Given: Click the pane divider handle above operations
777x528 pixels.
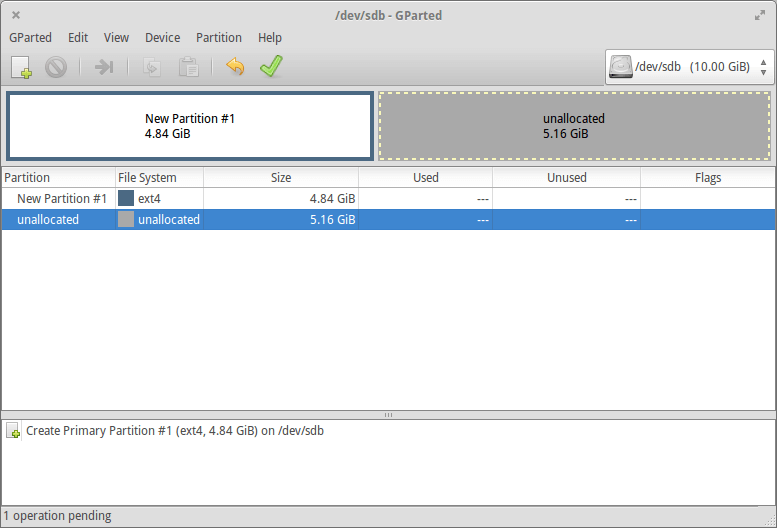Looking at the screenshot, I should (x=388, y=414).
